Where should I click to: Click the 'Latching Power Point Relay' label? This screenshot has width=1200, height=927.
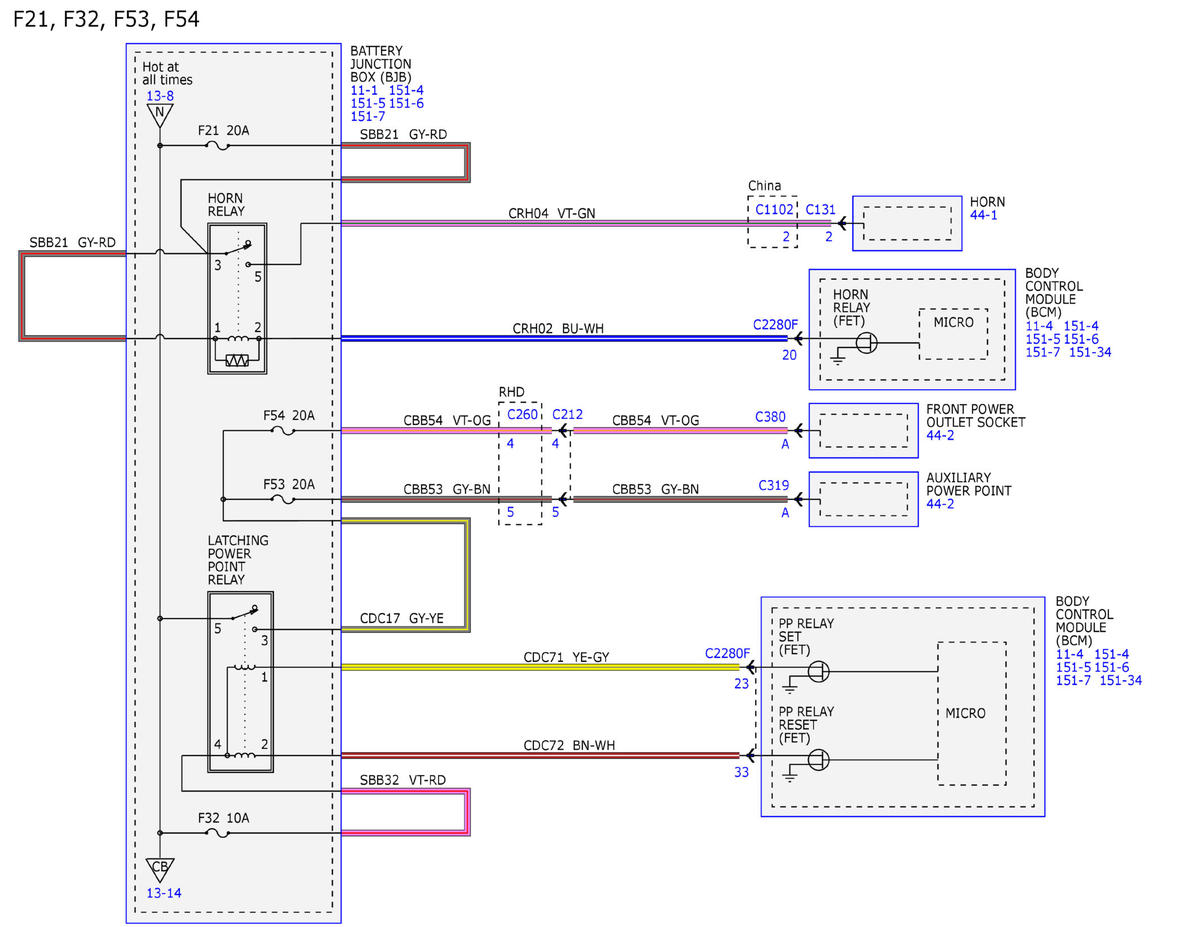(x=238, y=560)
